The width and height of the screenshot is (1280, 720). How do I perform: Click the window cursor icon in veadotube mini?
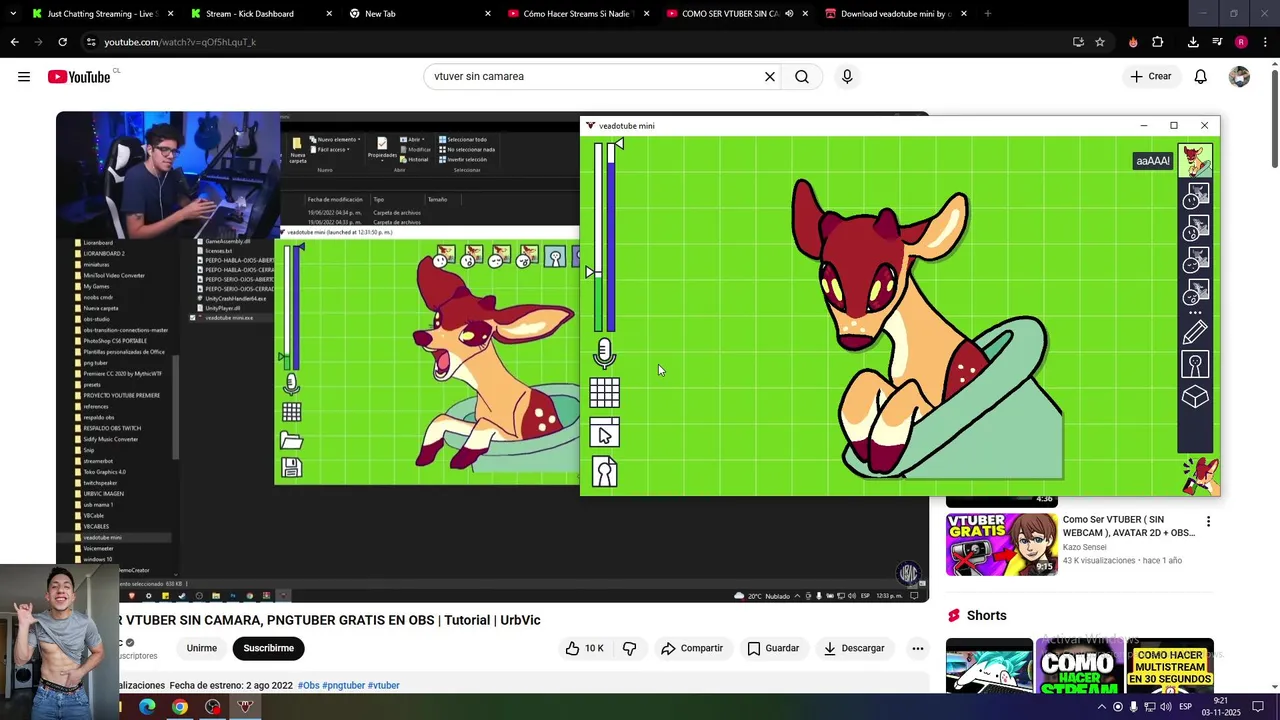(x=604, y=433)
